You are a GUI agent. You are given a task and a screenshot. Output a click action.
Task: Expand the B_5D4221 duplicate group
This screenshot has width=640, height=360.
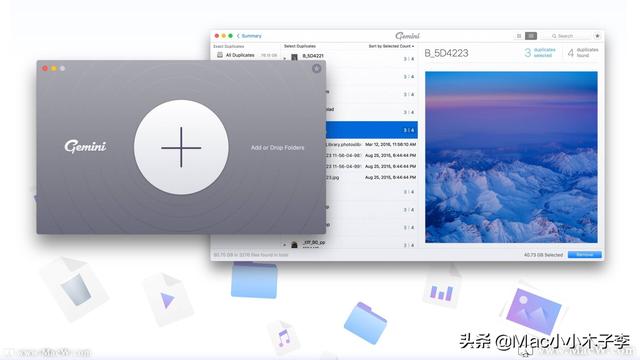[285, 58]
